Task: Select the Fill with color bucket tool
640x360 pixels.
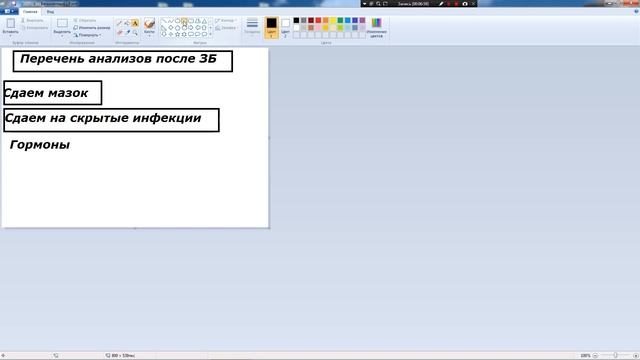Action: click(x=127, y=22)
